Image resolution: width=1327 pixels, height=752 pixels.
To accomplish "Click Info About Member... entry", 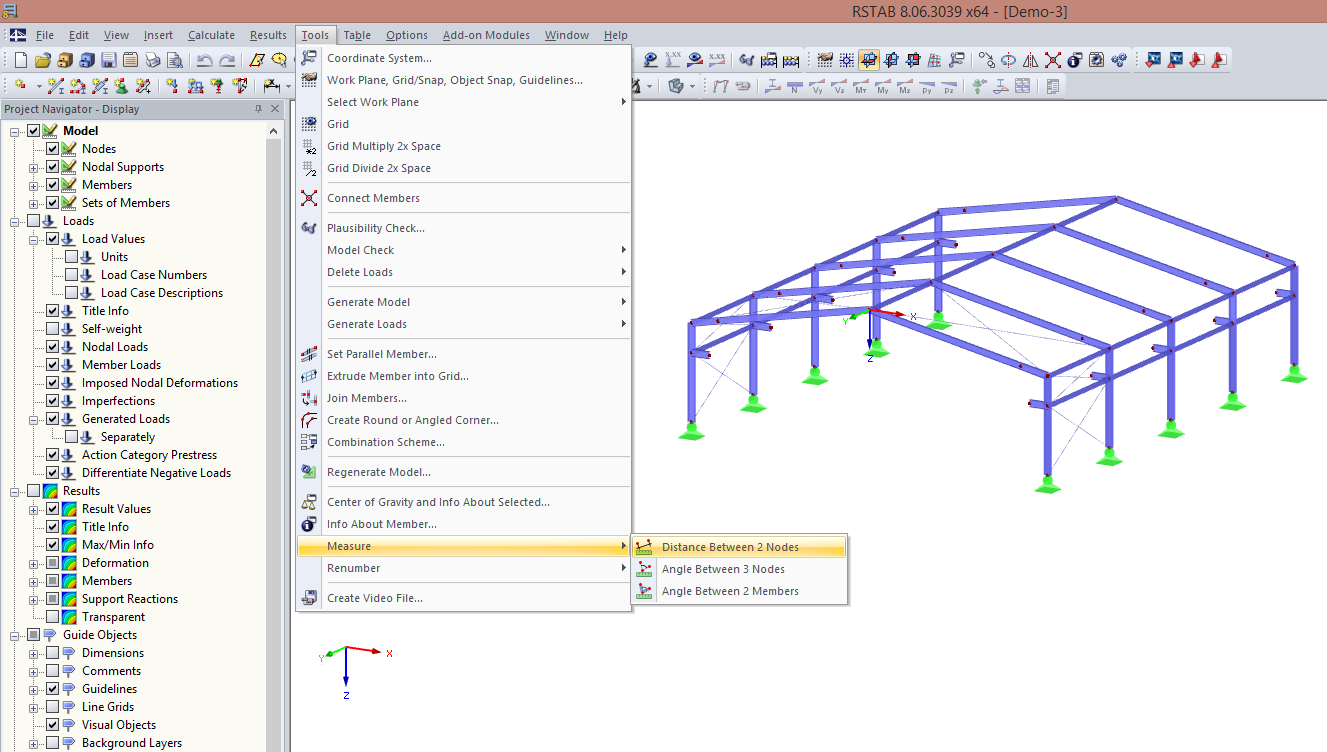I will pyautogui.click(x=464, y=524).
